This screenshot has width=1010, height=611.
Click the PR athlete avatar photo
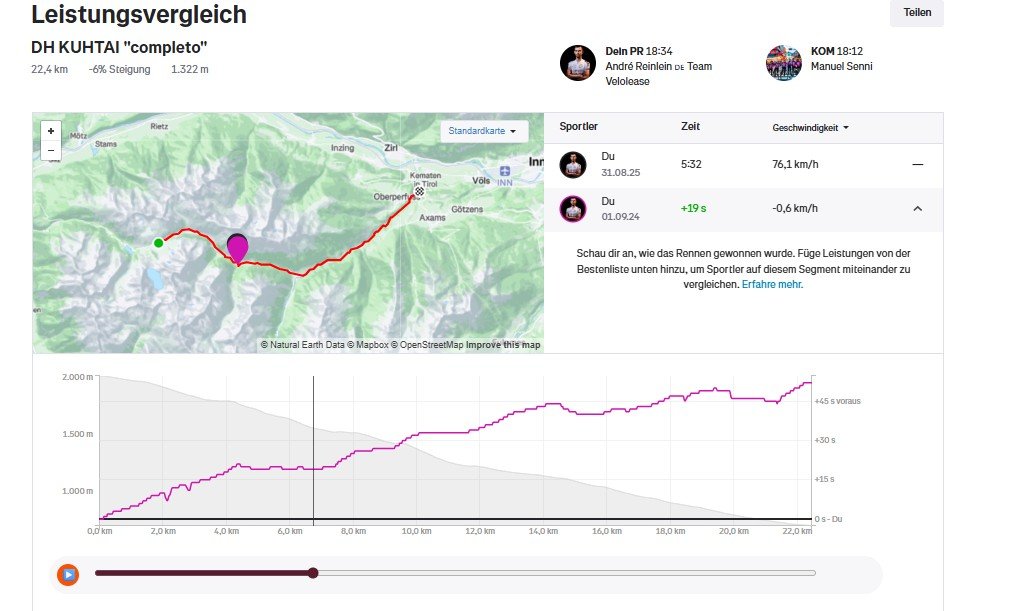[x=577, y=63]
